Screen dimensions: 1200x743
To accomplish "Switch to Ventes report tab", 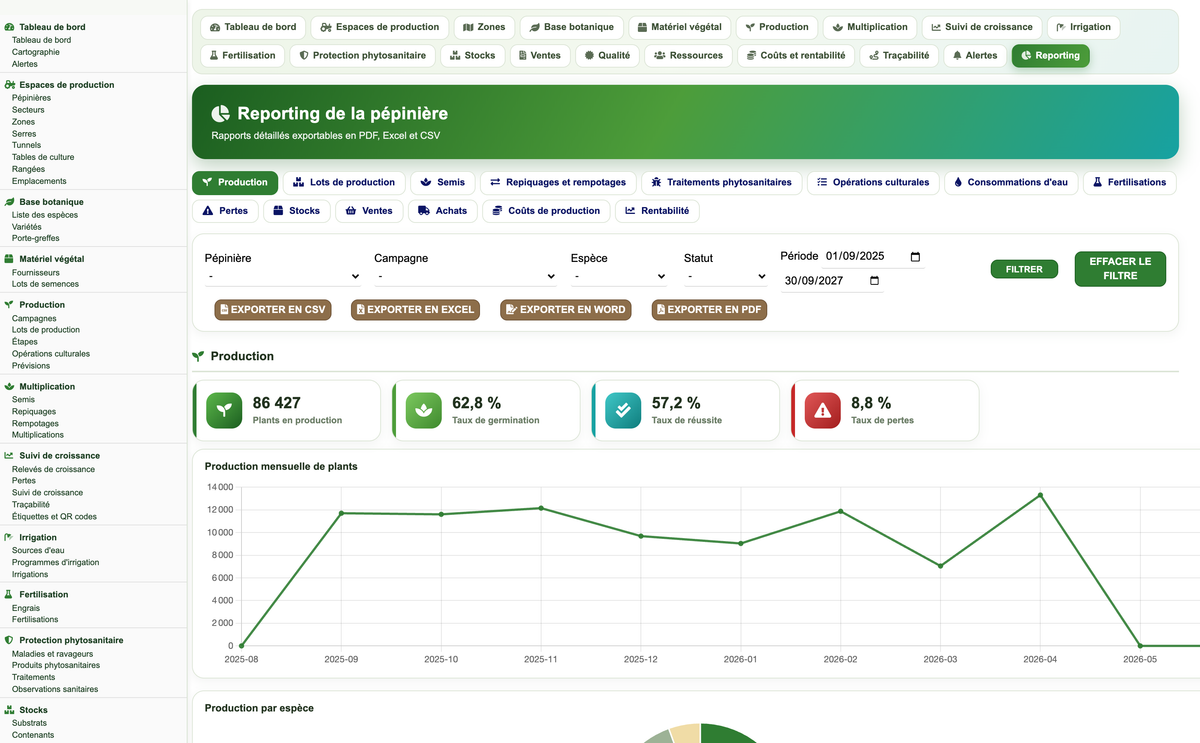I will 369,210.
